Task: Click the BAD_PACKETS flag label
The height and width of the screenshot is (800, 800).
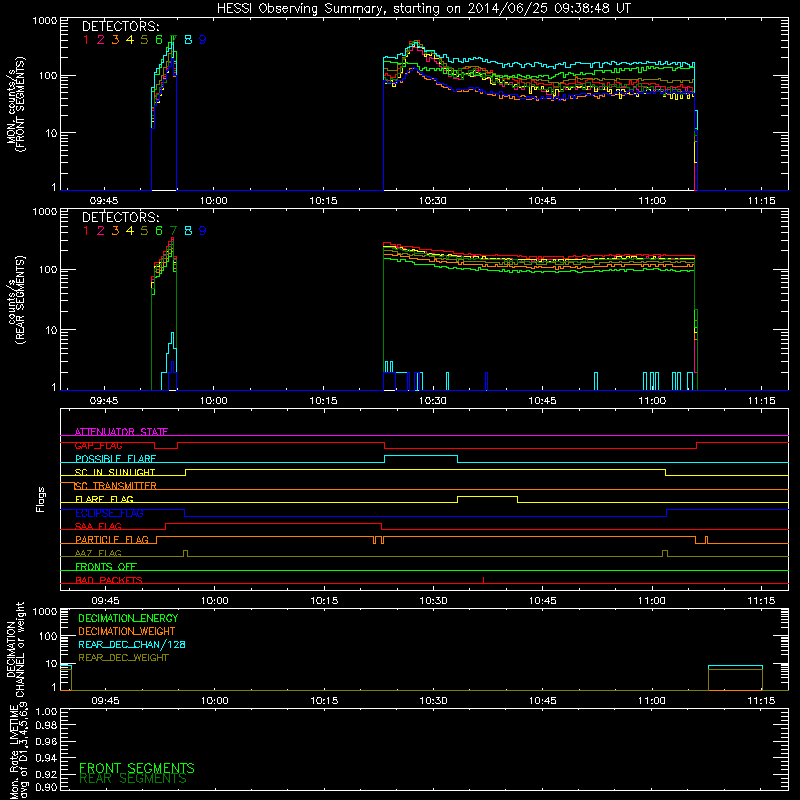Action: pos(109,580)
